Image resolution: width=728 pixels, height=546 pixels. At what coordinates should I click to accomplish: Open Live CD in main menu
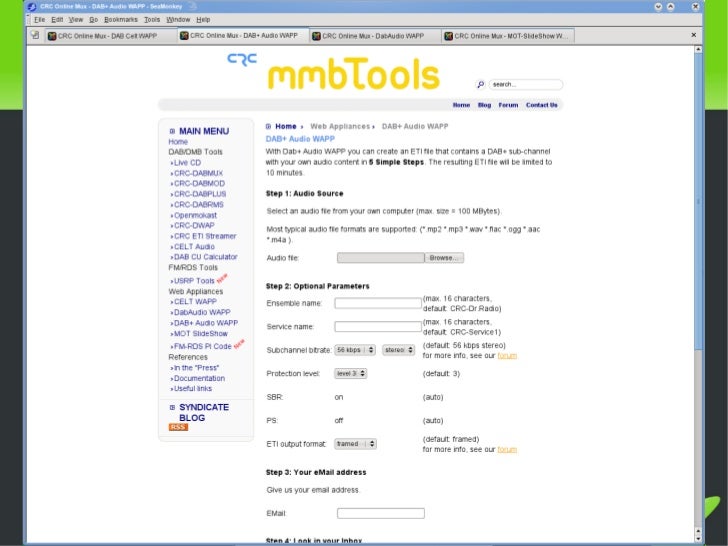click(x=187, y=162)
